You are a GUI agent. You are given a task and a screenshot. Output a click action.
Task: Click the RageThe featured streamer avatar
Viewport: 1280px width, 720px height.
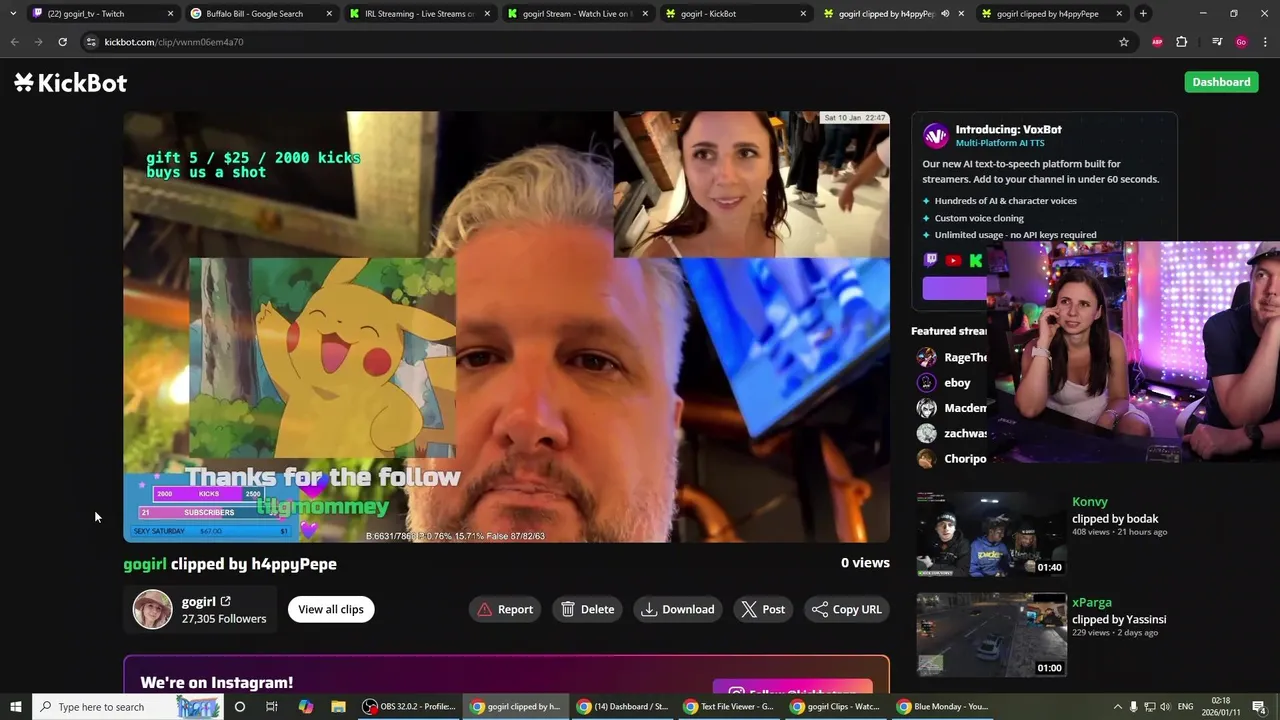tap(927, 357)
